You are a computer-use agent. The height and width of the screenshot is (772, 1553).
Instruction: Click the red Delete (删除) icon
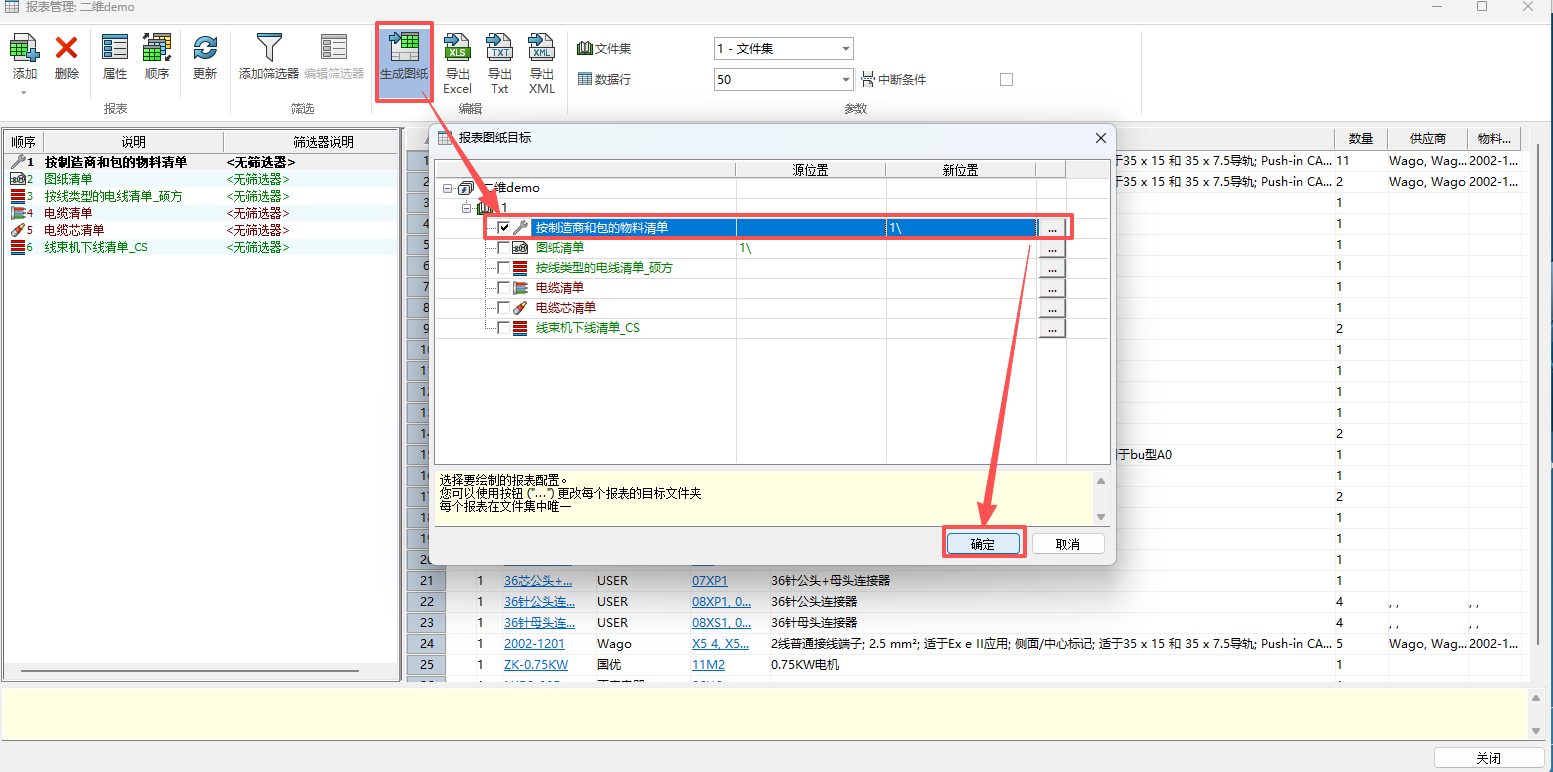click(66, 48)
